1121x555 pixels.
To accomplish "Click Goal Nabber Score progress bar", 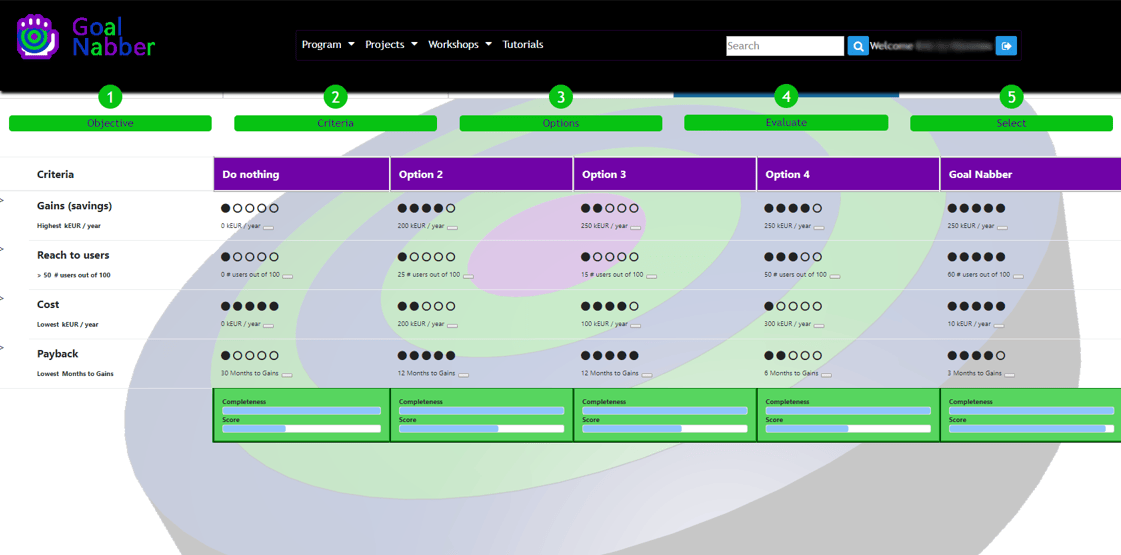I will click(x=1032, y=428).
